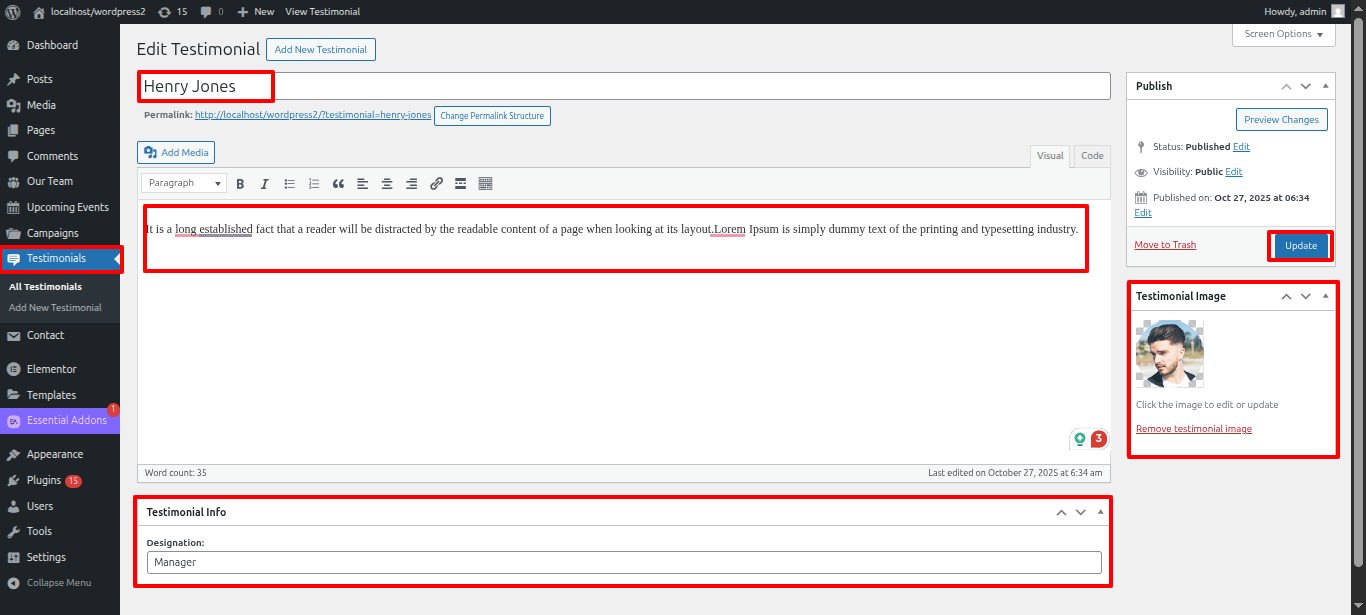The width and height of the screenshot is (1366, 615).
Task: Click the Designation input field
Action: pyautogui.click(x=624, y=562)
